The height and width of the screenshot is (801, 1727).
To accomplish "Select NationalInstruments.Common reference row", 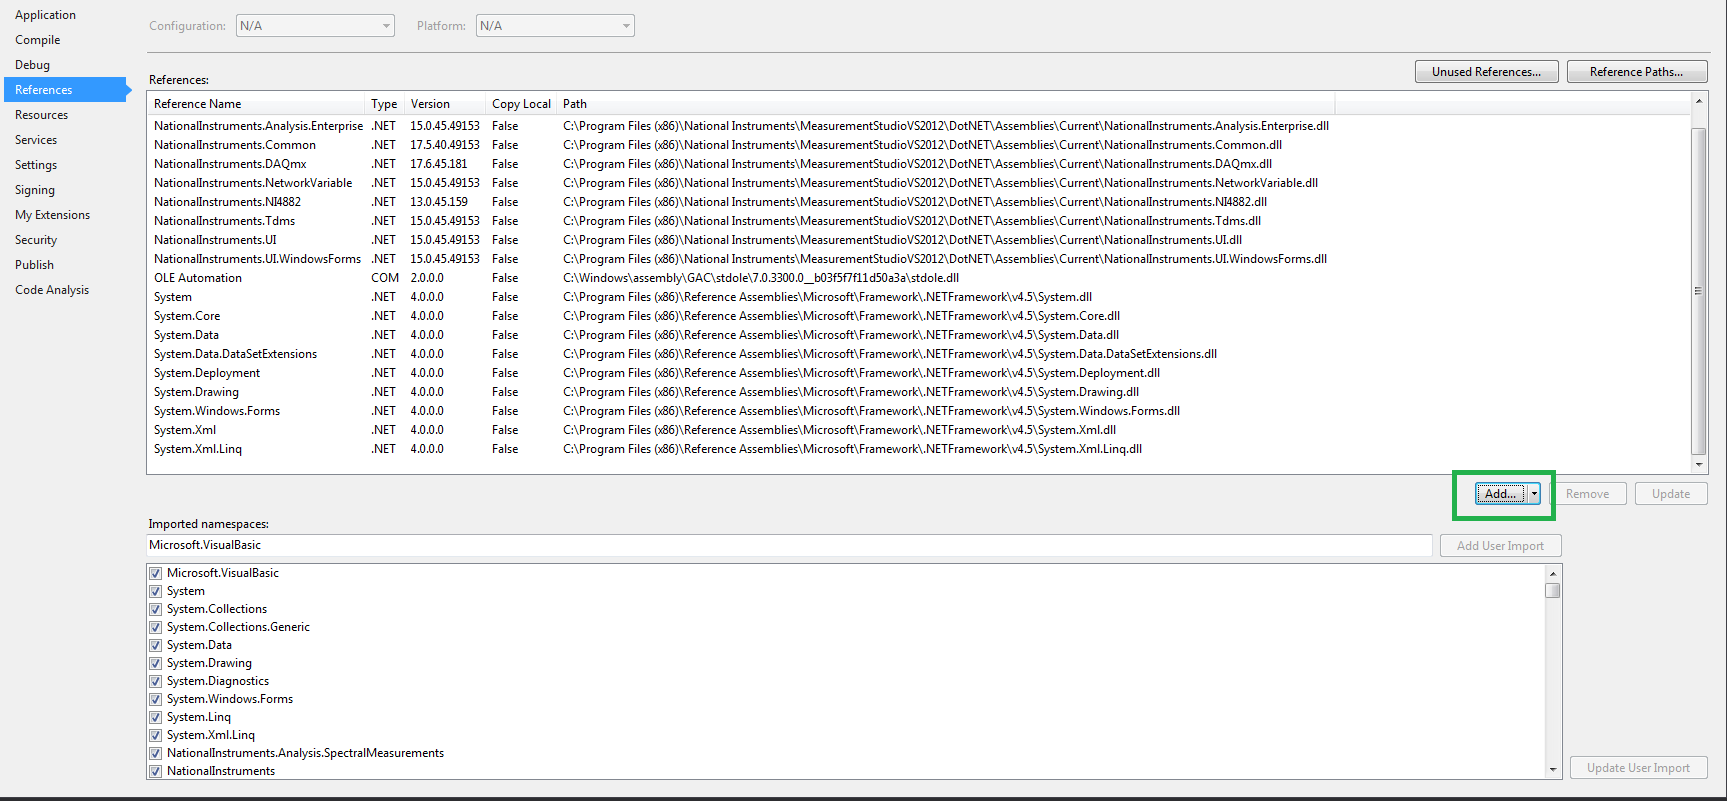I will [x=741, y=145].
